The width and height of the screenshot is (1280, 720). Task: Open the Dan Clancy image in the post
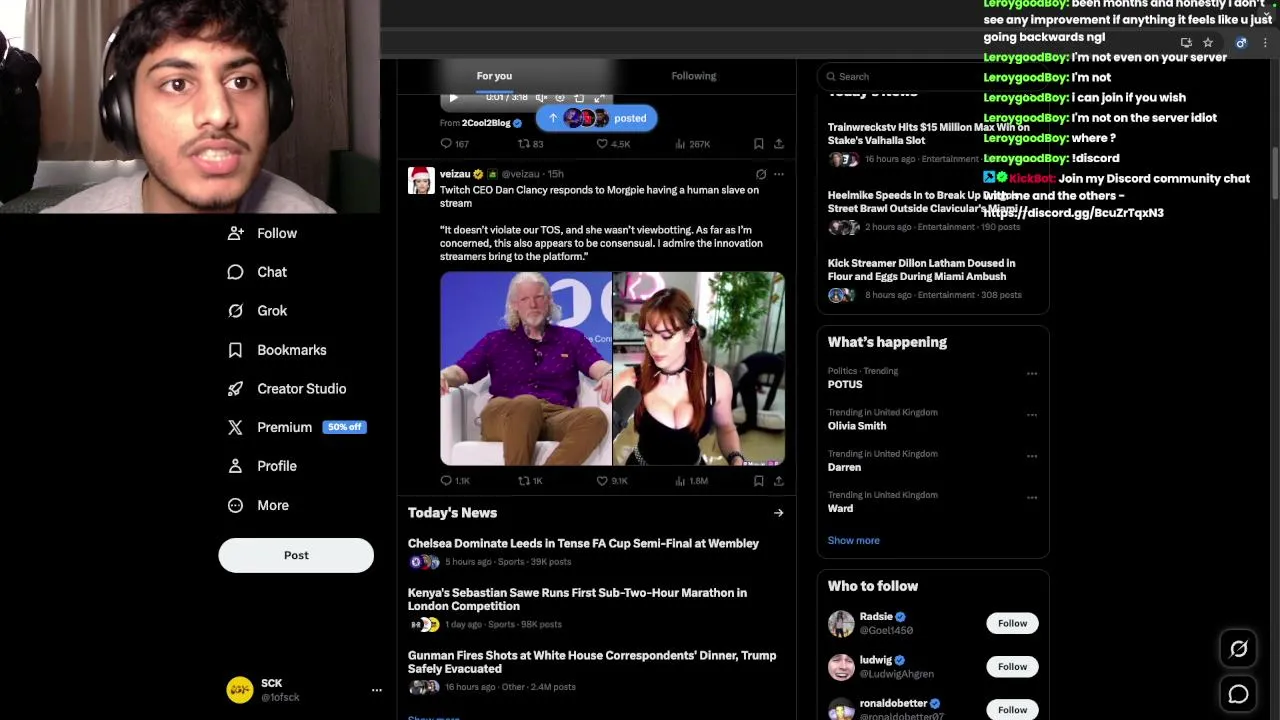tap(526, 369)
